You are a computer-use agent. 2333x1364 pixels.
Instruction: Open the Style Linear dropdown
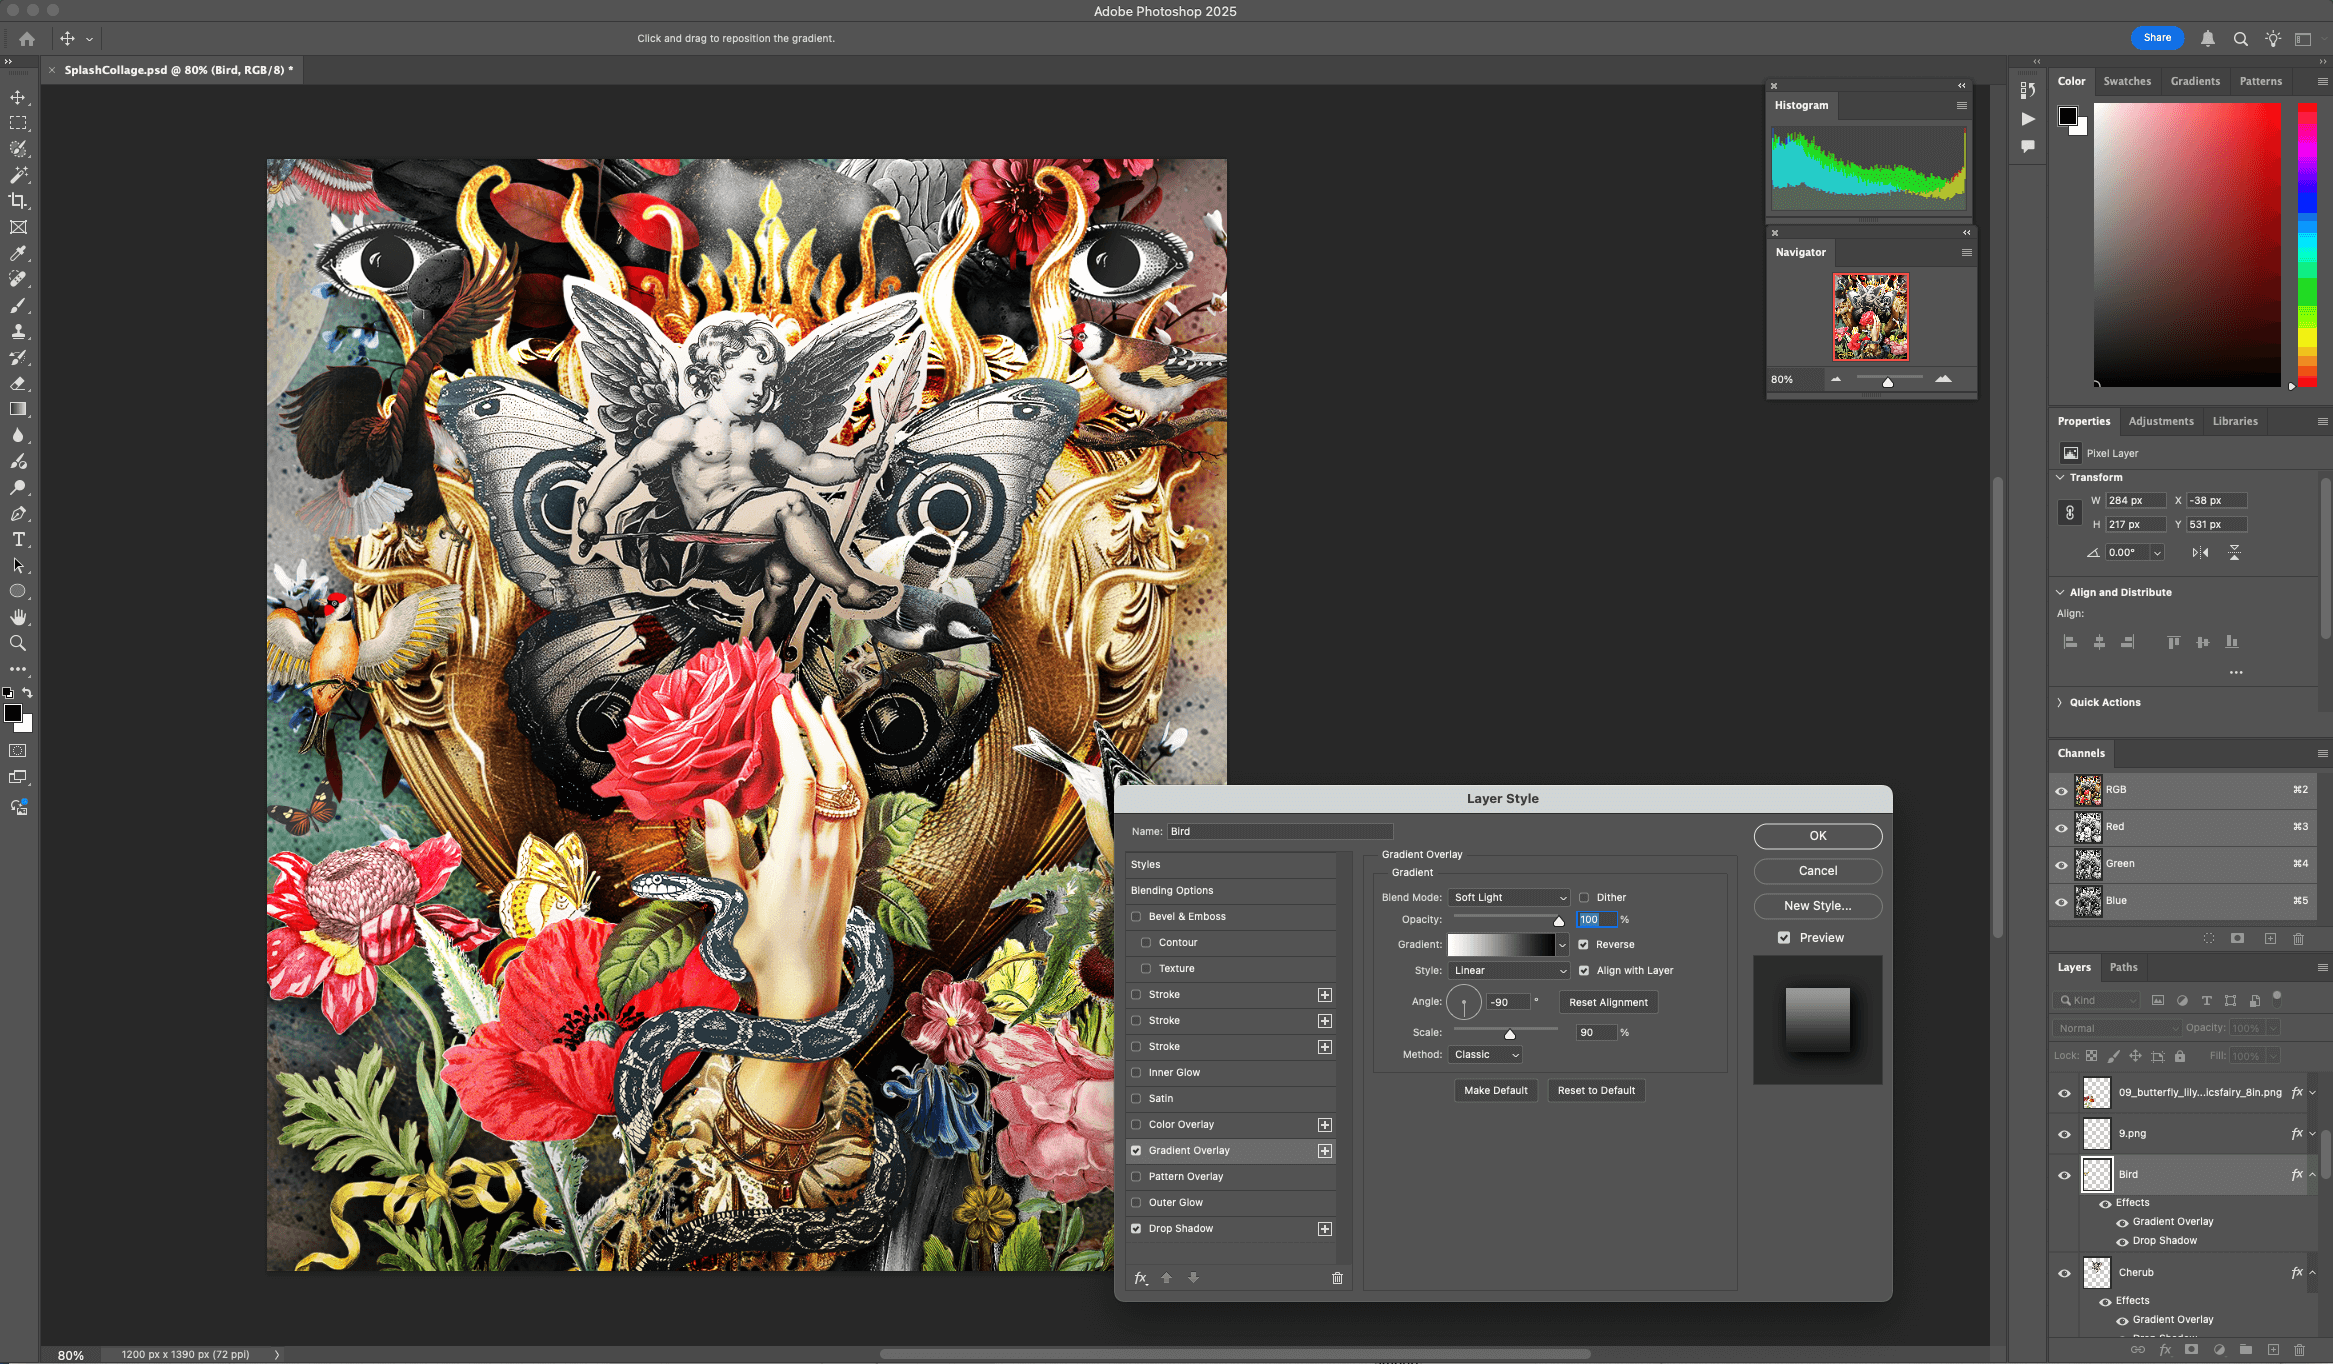(1509, 971)
